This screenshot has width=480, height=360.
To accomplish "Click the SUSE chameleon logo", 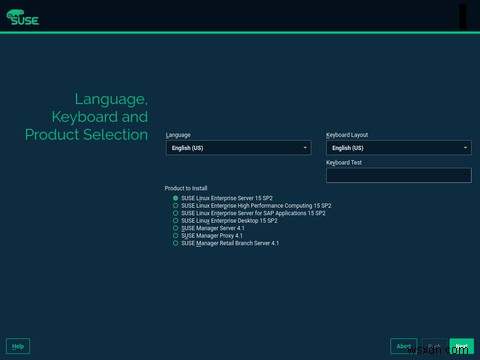I will click(x=23, y=17).
